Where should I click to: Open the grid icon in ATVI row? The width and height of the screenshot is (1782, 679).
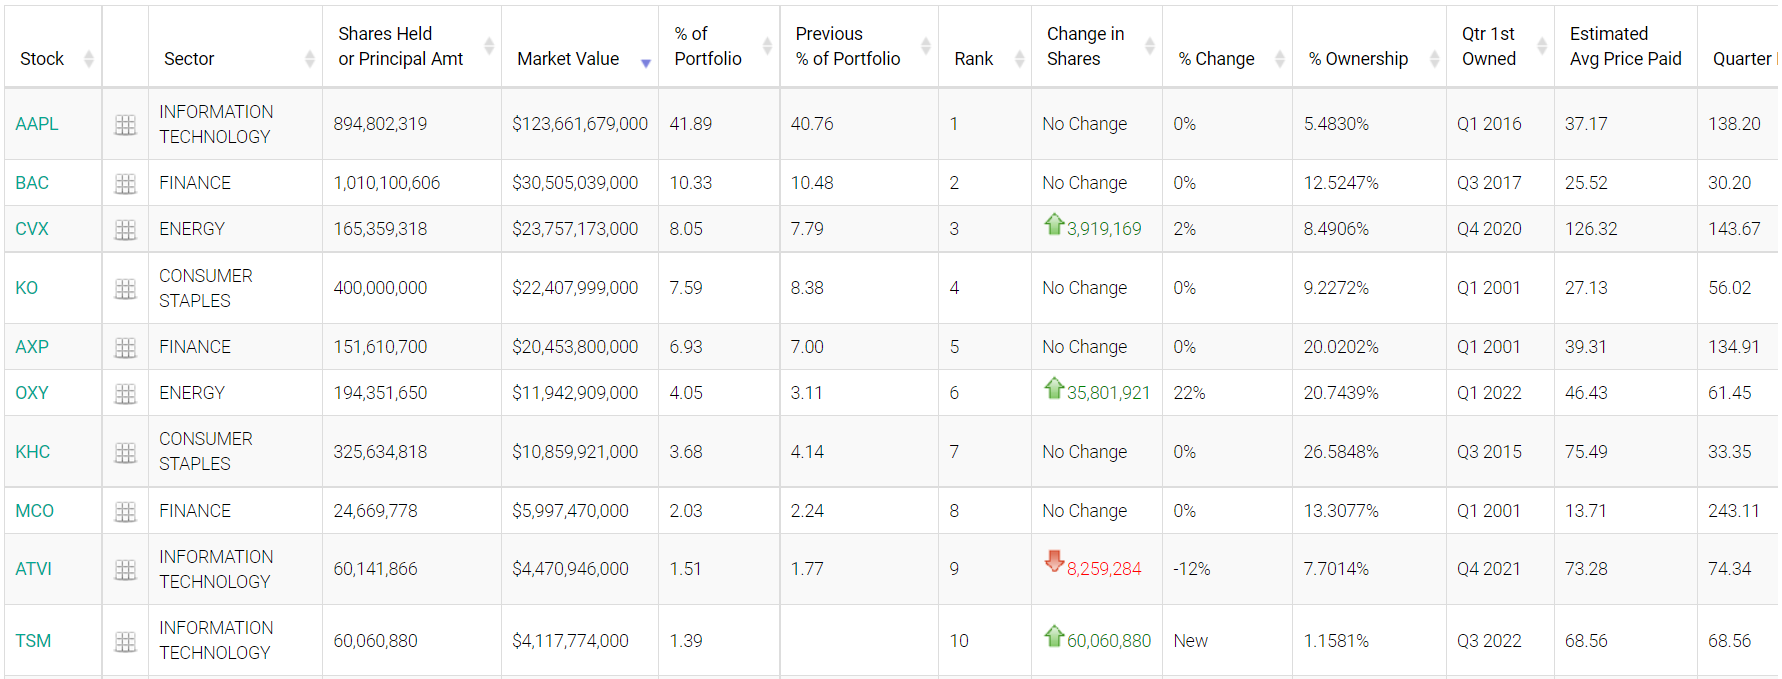[125, 569]
